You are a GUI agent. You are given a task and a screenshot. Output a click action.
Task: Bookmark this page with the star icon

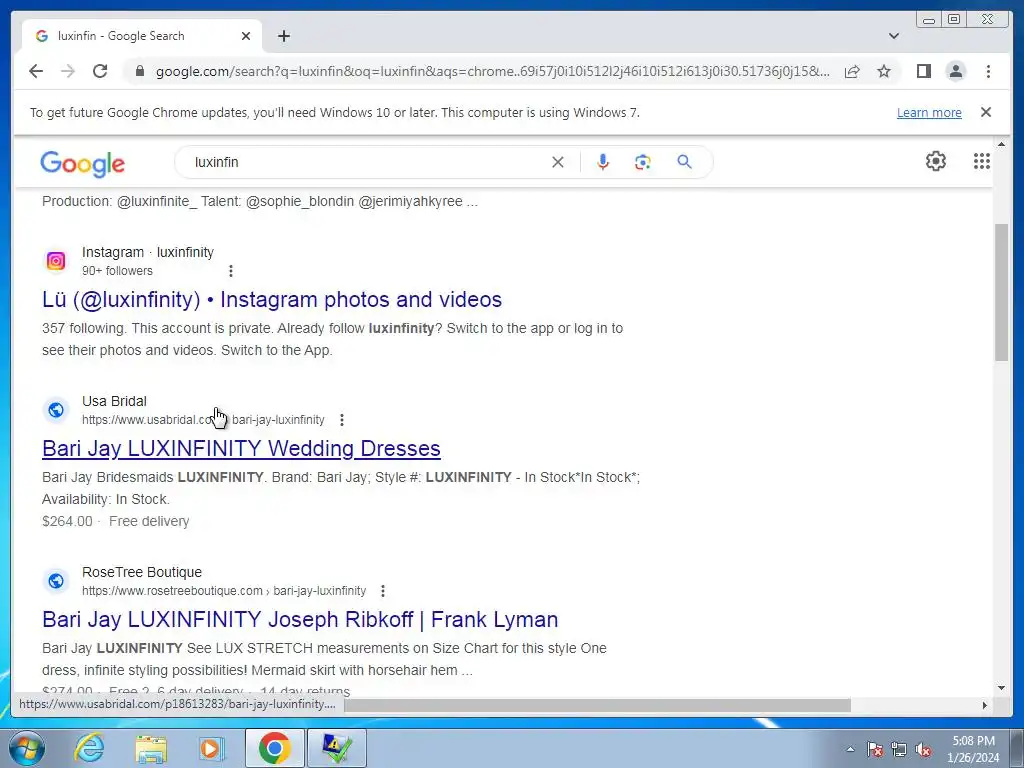point(884,71)
